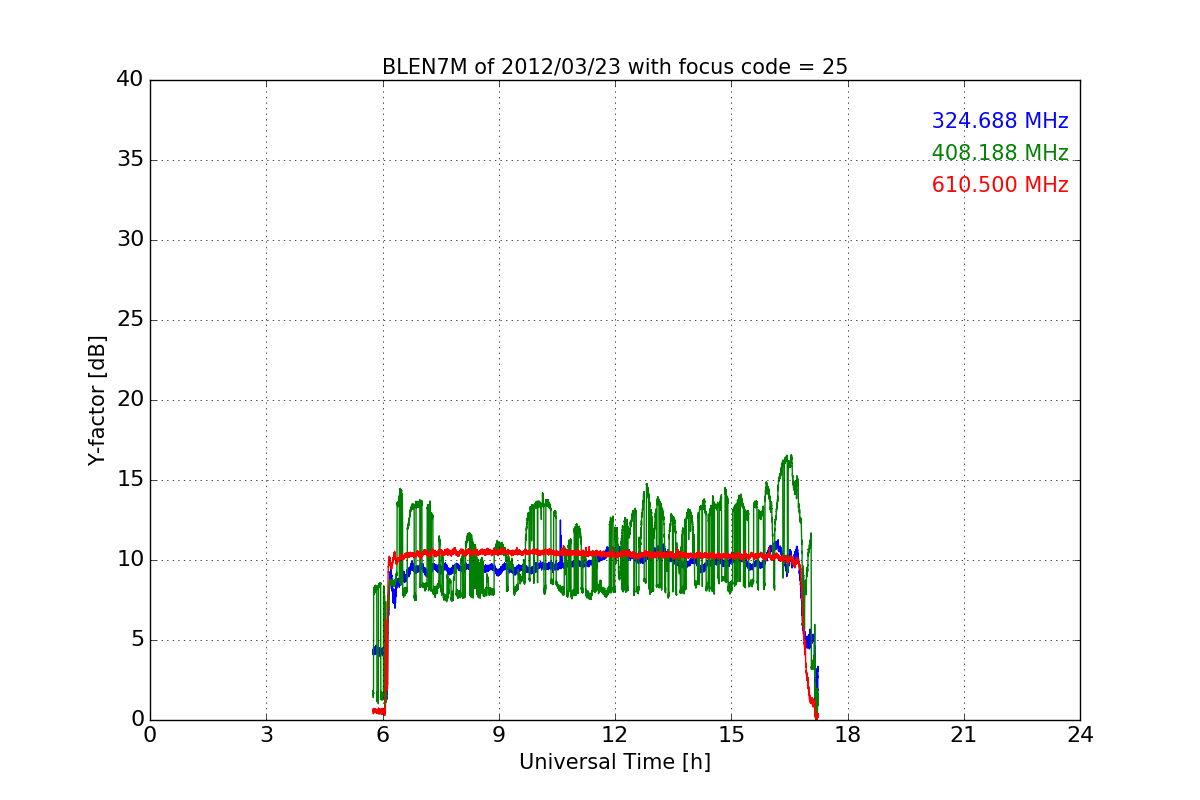Click the x-axis tick label 6
1200x800 pixels.
click(383, 734)
